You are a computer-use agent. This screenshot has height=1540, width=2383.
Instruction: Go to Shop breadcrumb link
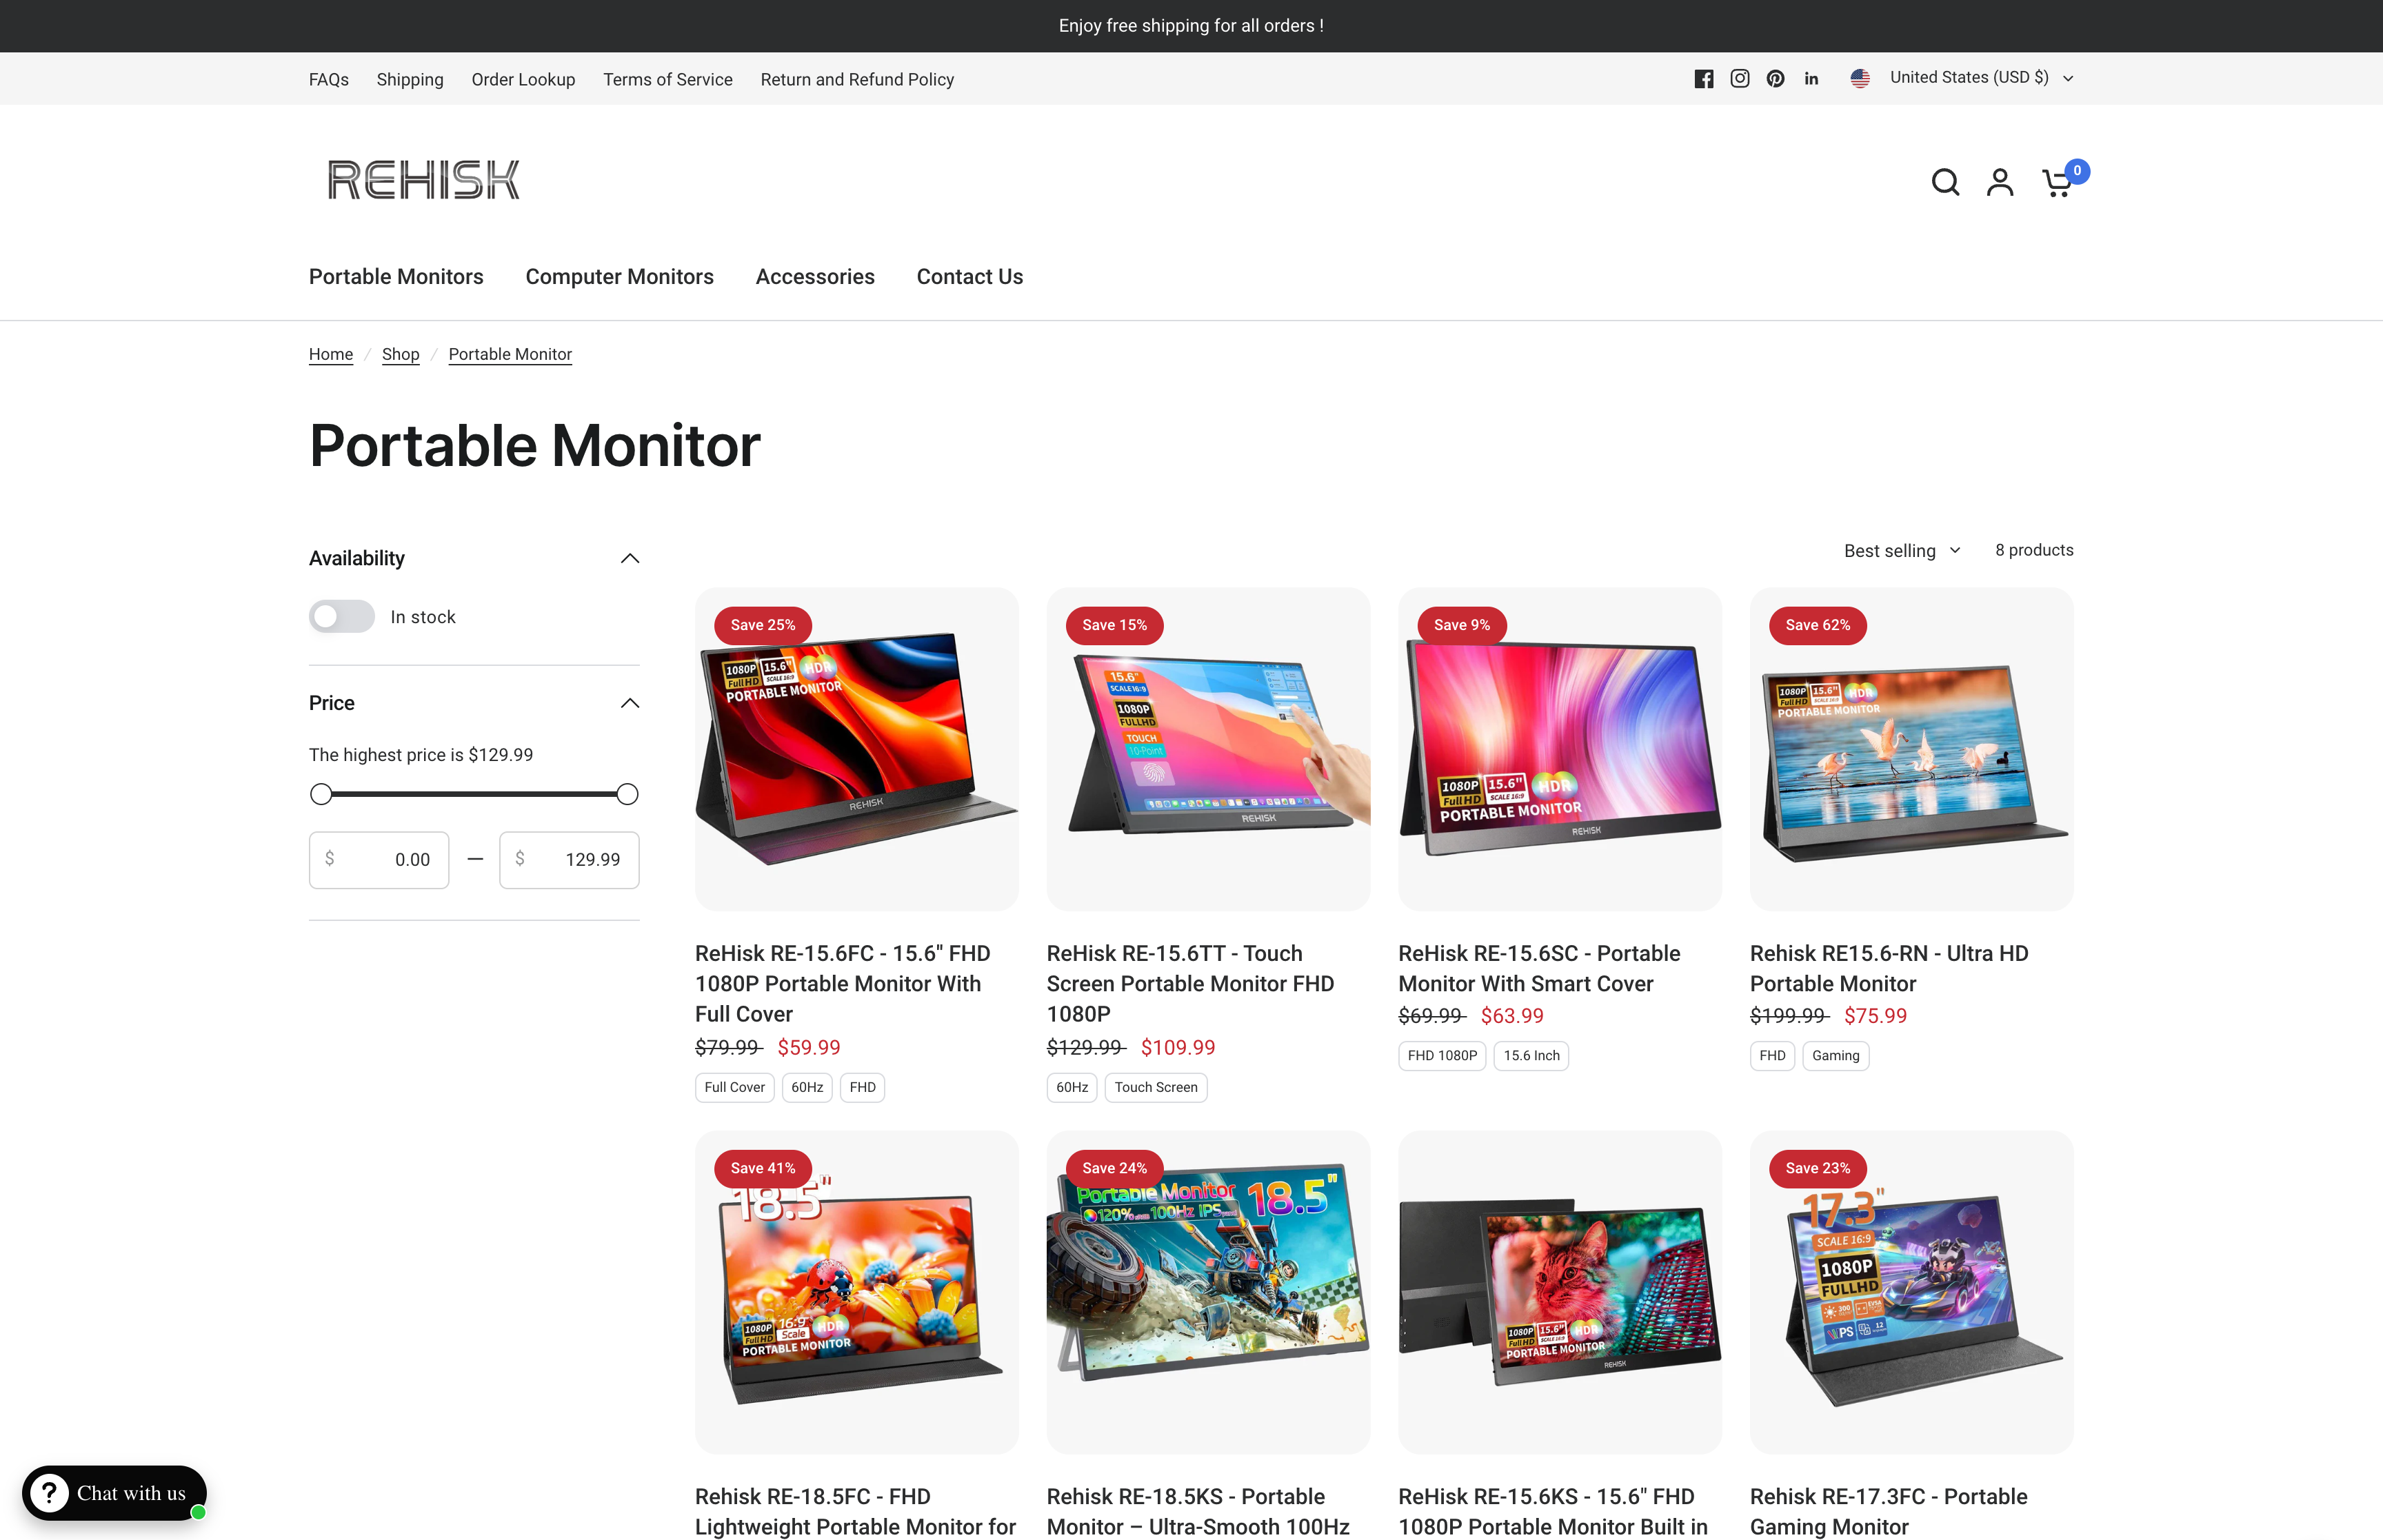pyautogui.click(x=400, y=354)
